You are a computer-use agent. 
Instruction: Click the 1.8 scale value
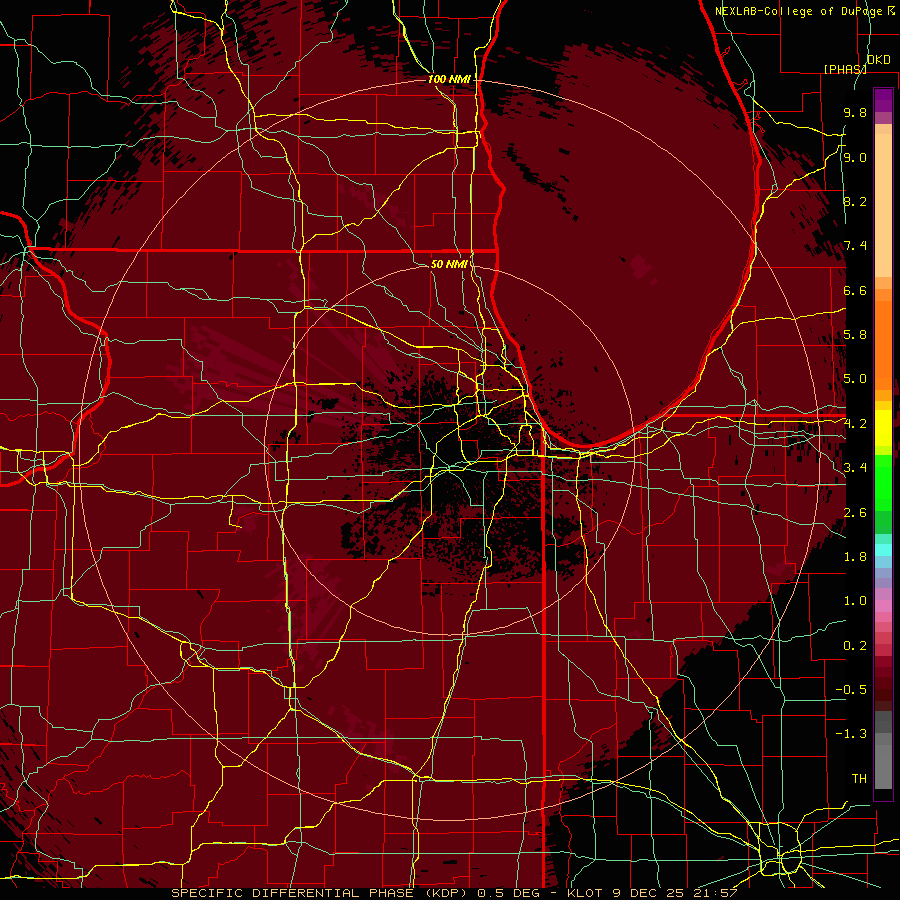pyautogui.click(x=855, y=557)
